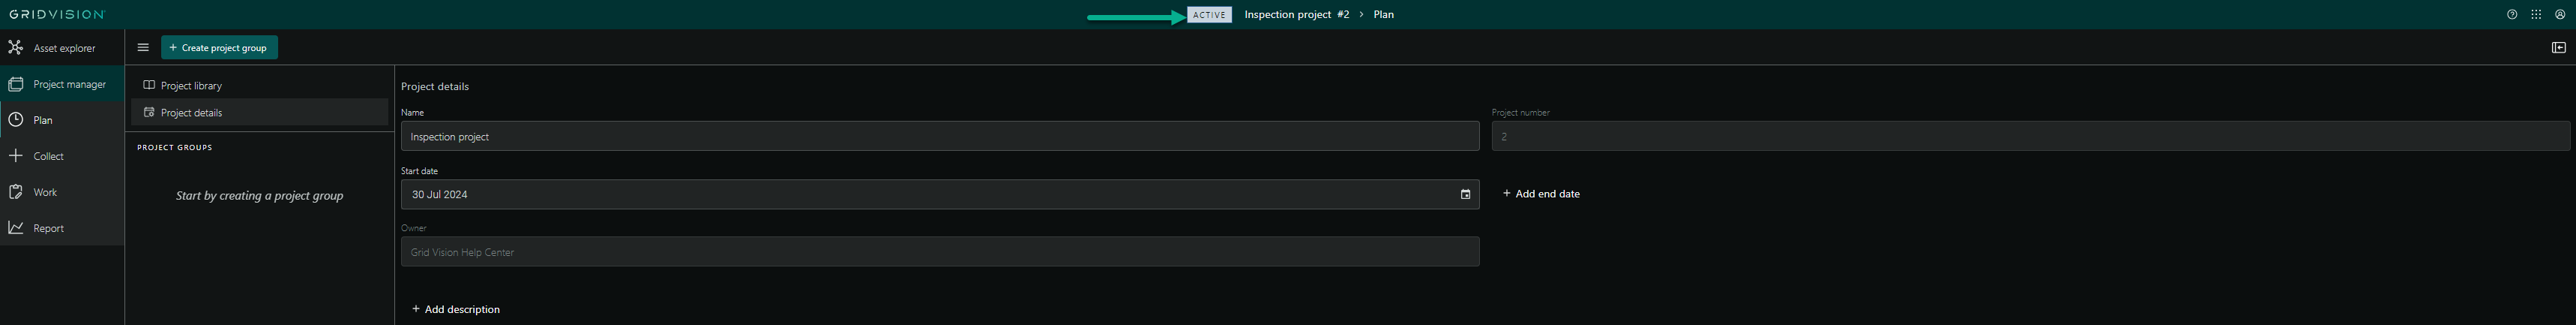Open the user account menu
The height and width of the screenshot is (325, 2576).
(2560, 15)
